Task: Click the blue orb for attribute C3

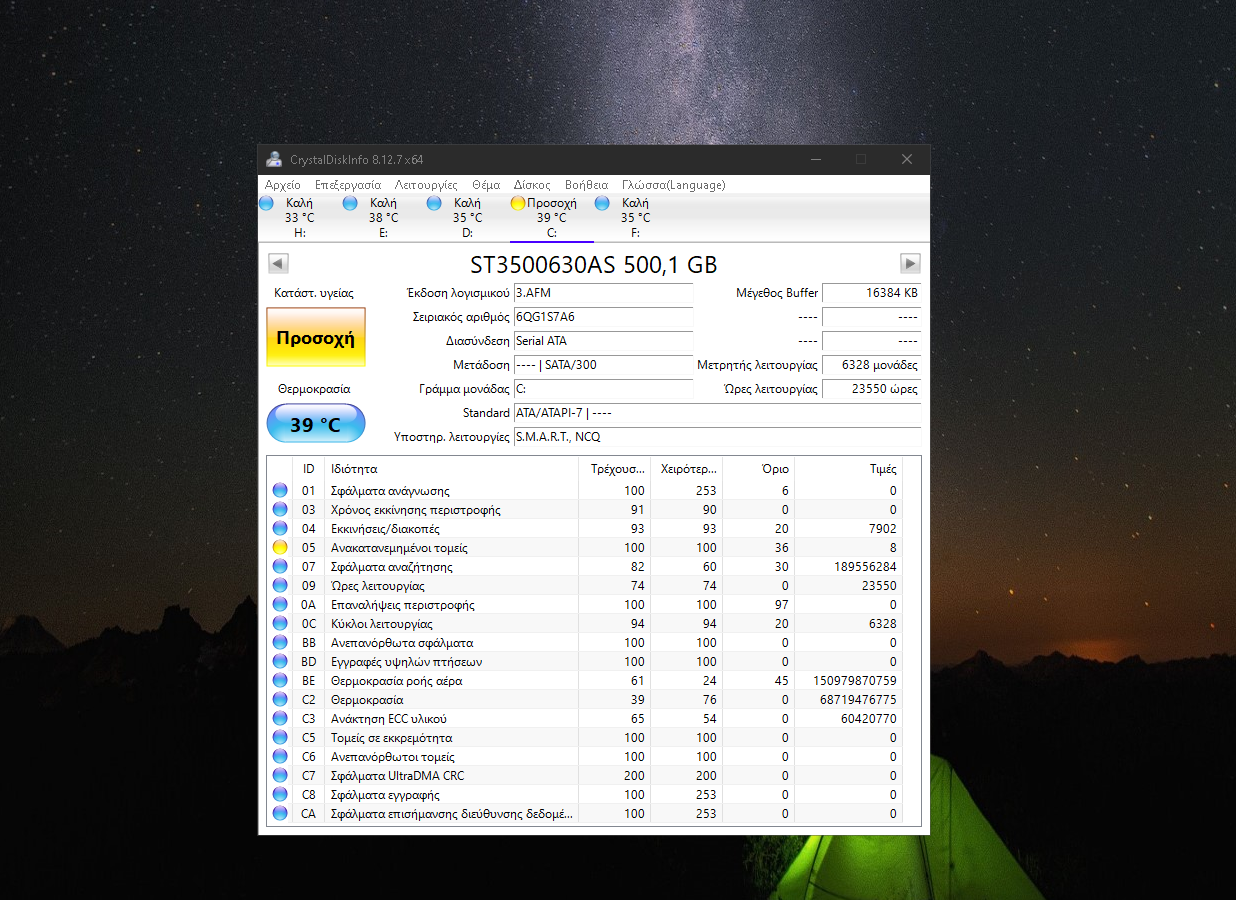Action: pyautogui.click(x=280, y=718)
